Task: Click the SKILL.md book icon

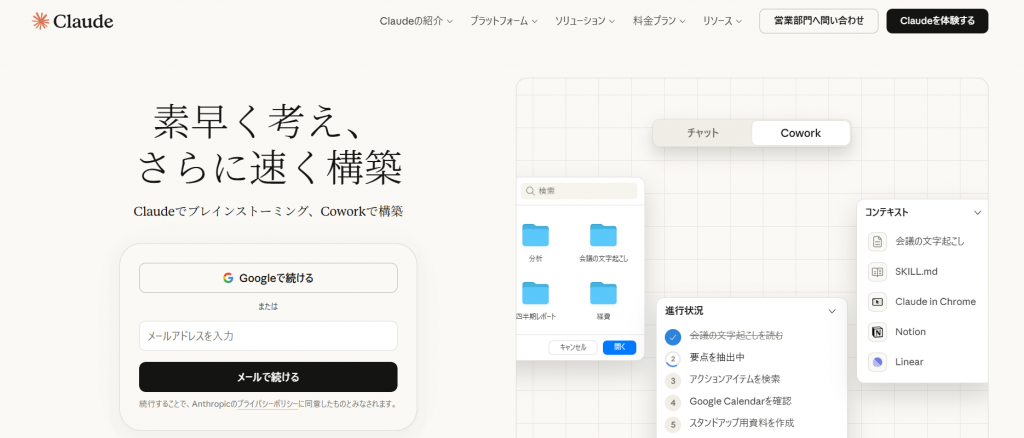Action: 877,272
